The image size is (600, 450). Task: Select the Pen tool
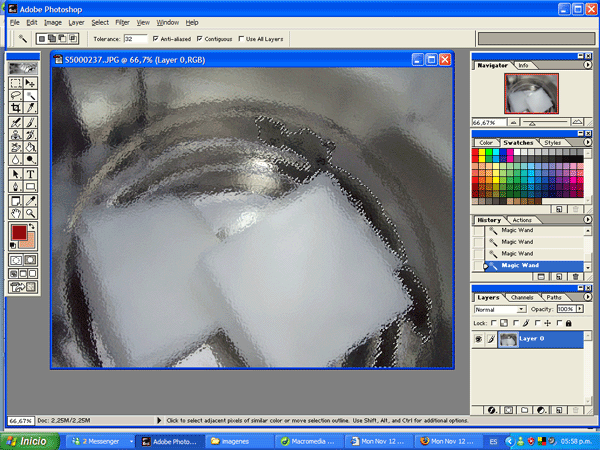click(x=16, y=186)
